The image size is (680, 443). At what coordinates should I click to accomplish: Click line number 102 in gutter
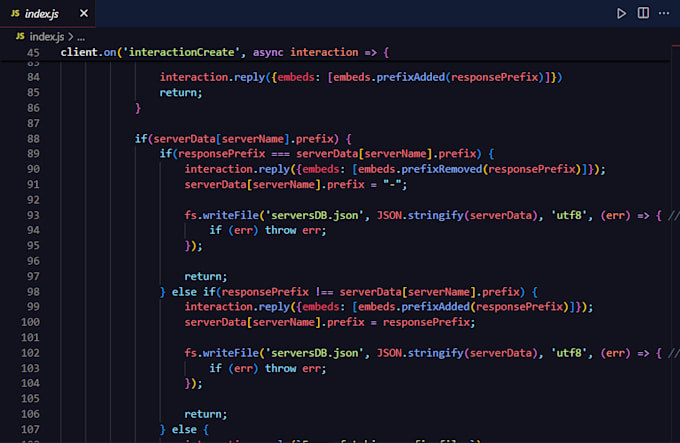click(x=30, y=353)
